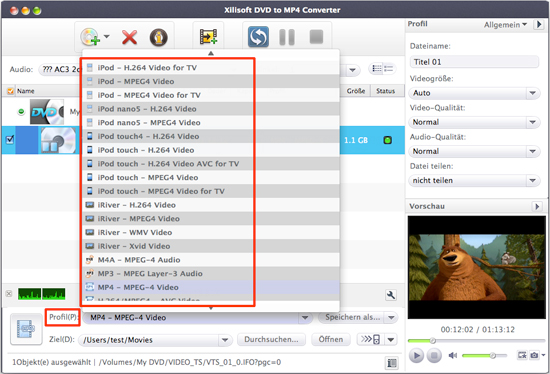Start conversion with the blue convert icon

click(258, 37)
